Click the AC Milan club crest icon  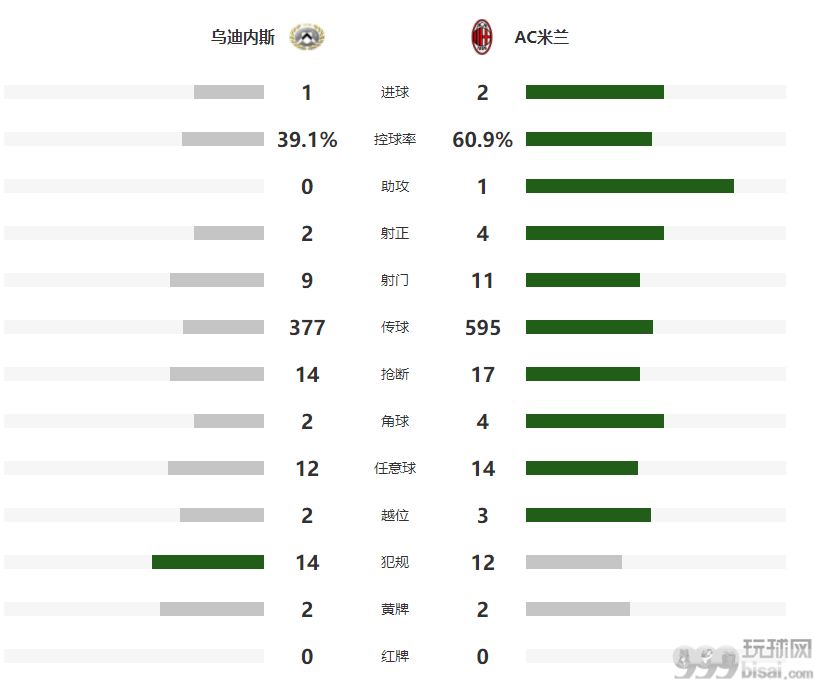coord(482,37)
